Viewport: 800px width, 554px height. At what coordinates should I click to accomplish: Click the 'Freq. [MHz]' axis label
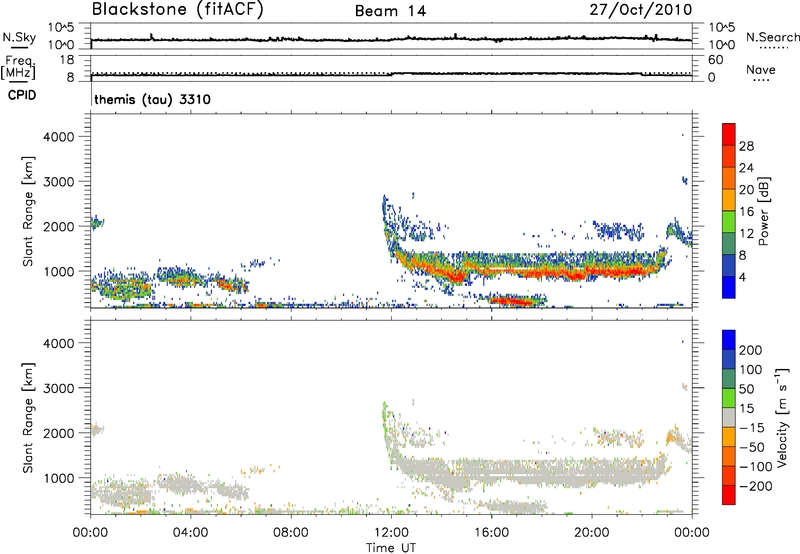18,68
